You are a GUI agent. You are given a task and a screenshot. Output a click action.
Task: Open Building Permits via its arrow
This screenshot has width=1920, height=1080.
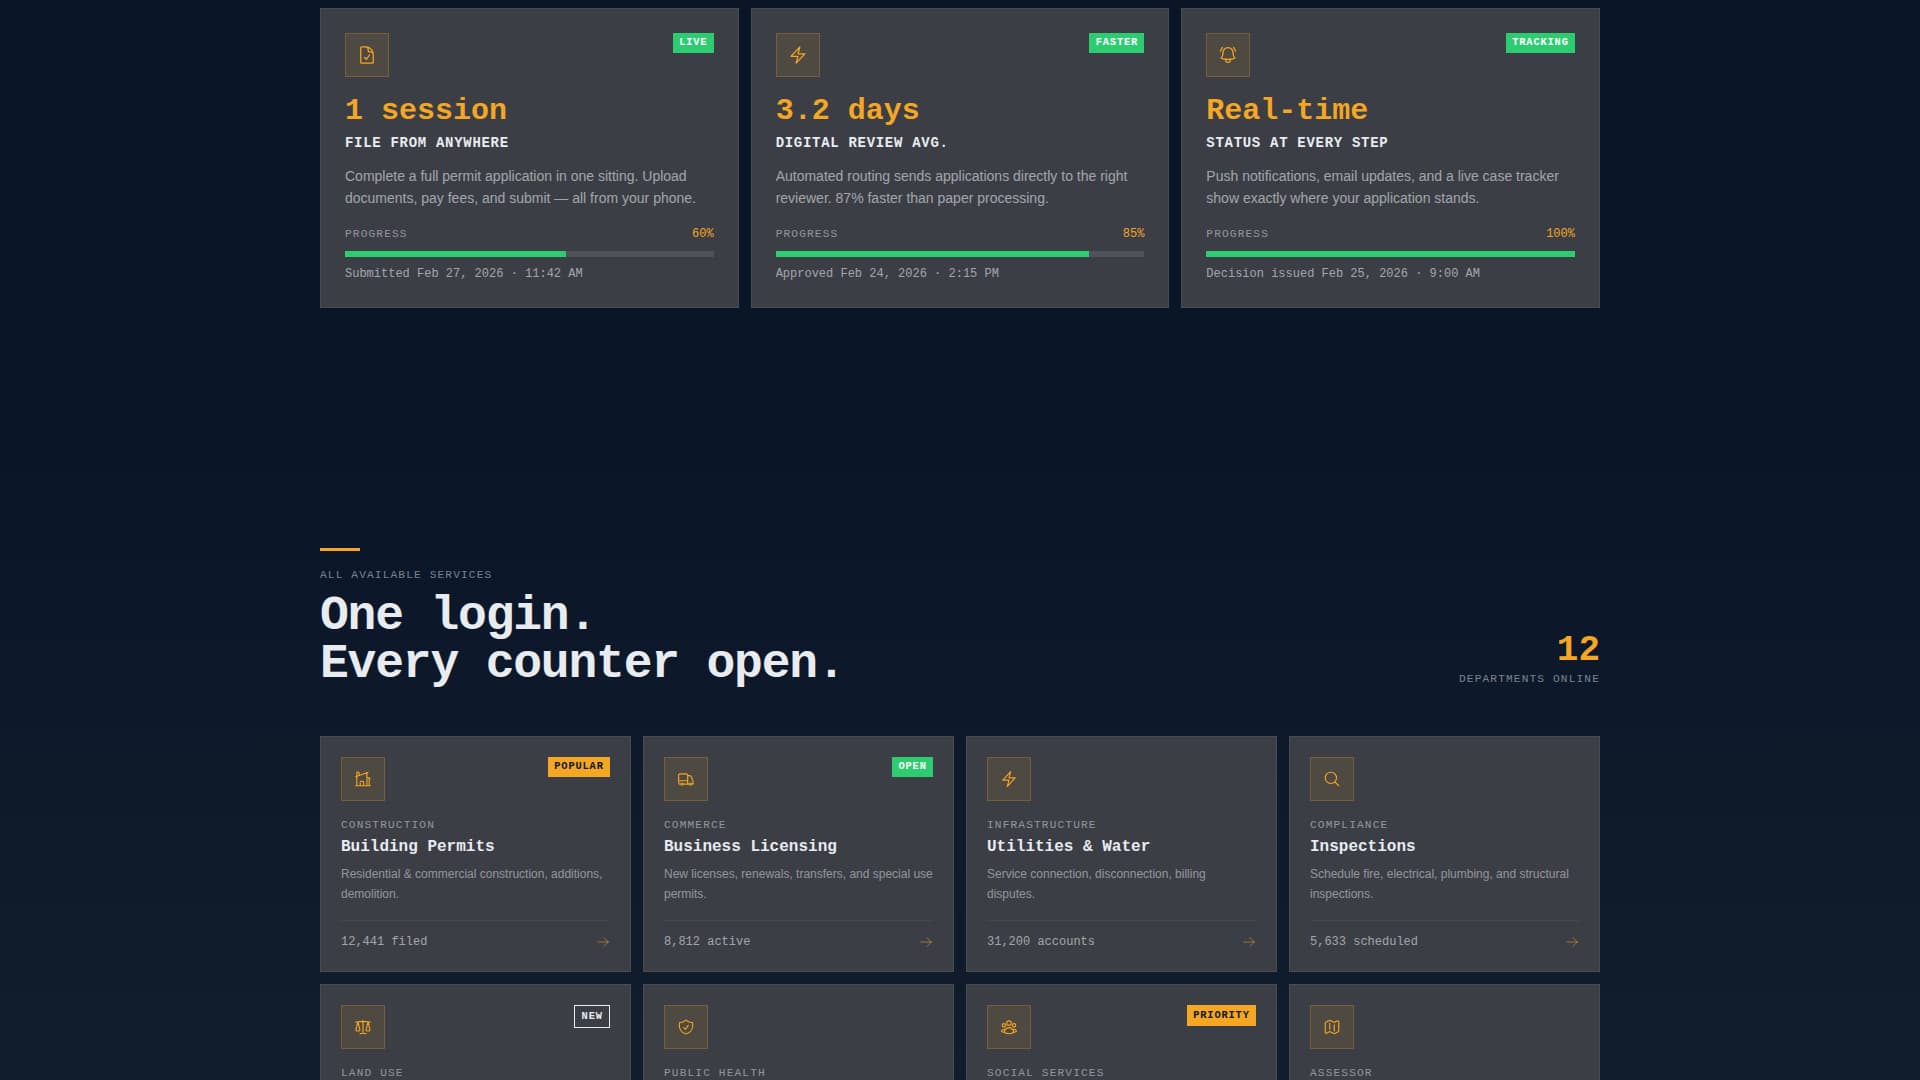(x=603, y=942)
